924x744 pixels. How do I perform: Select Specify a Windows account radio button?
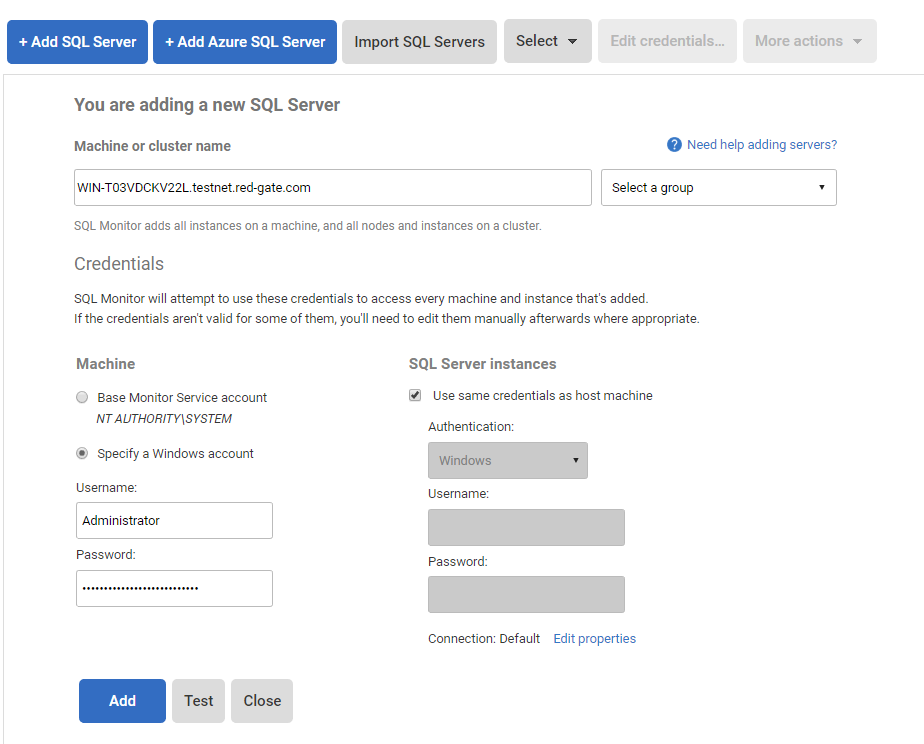83,454
